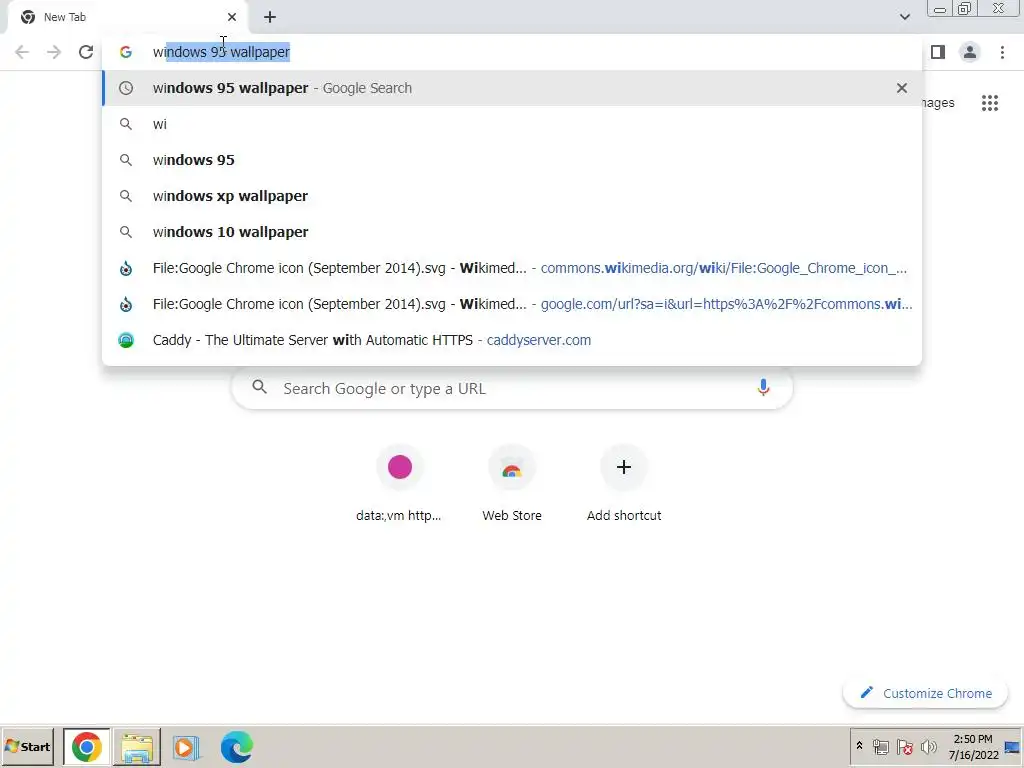
Task: Click the volume speaker tray icon
Action: pyautogui.click(x=928, y=747)
